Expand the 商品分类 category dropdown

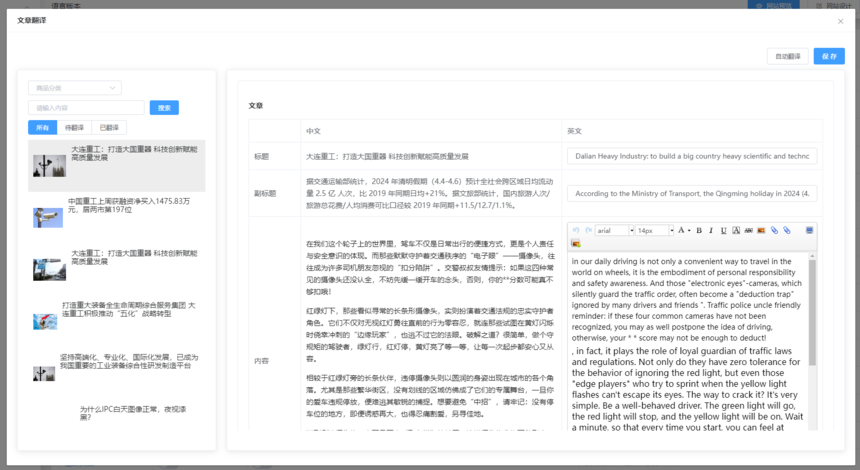pyautogui.click(x=75, y=88)
